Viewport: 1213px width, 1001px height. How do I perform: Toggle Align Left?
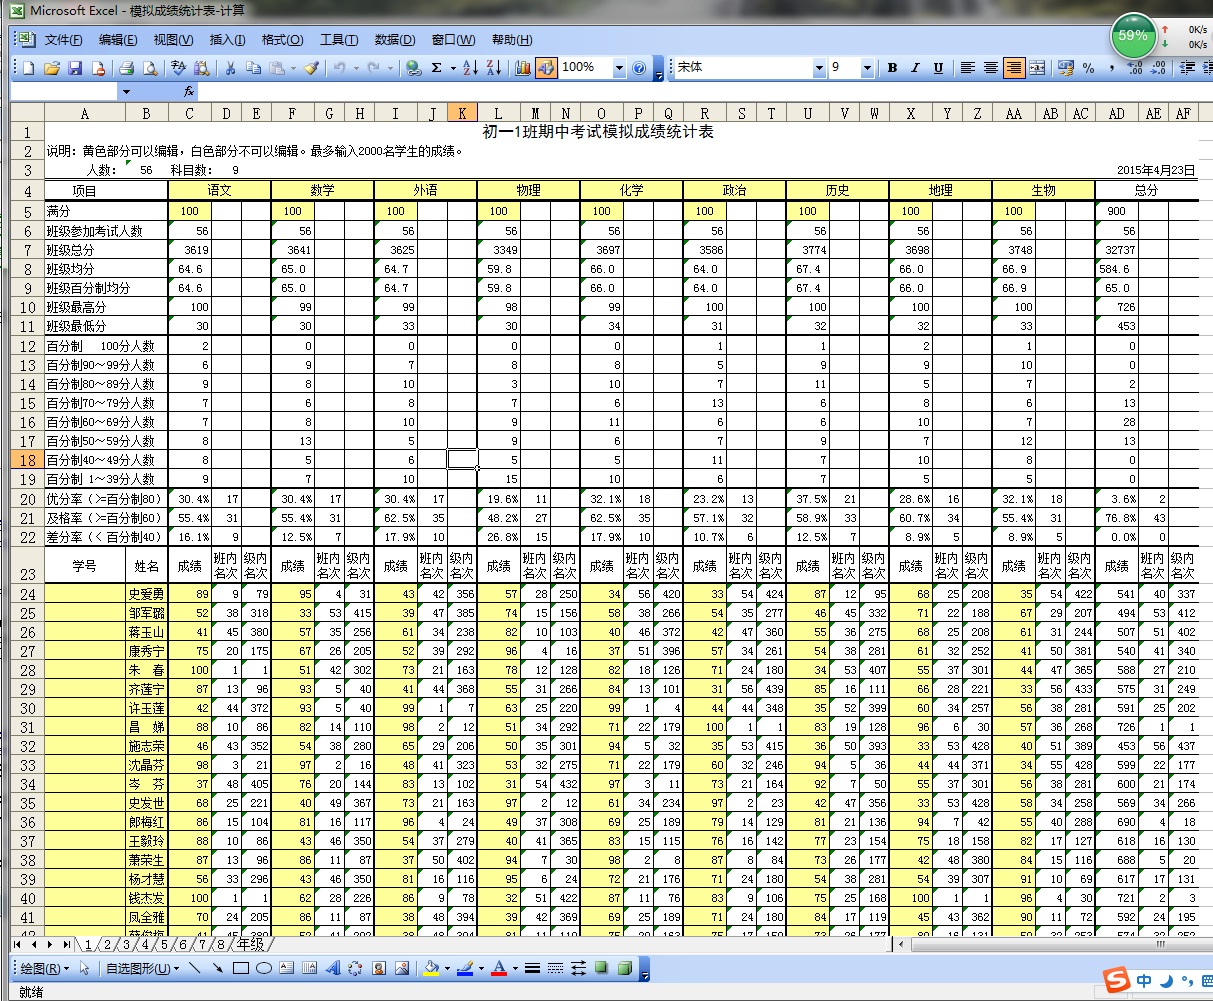pyautogui.click(x=968, y=68)
